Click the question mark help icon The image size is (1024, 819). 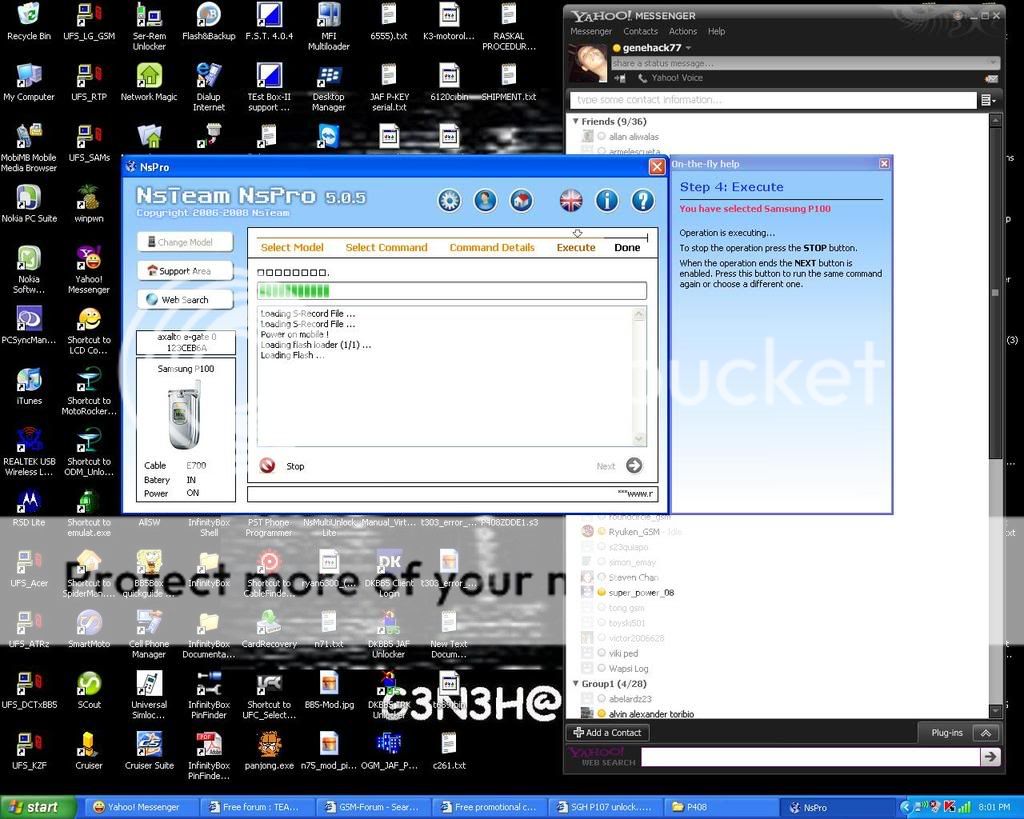click(642, 201)
